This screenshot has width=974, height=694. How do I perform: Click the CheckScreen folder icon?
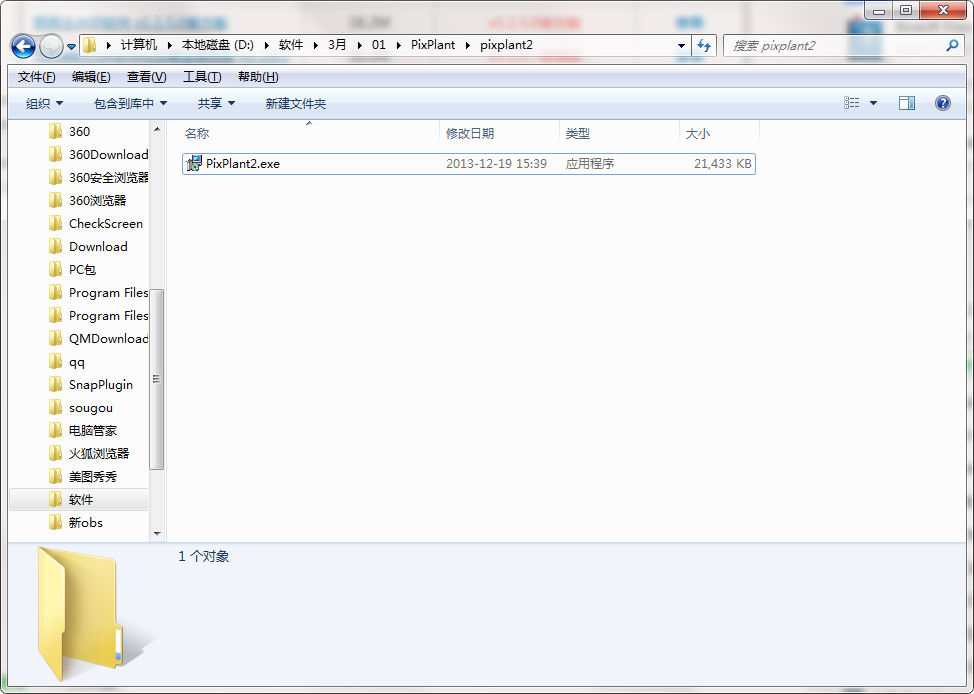[x=55, y=223]
